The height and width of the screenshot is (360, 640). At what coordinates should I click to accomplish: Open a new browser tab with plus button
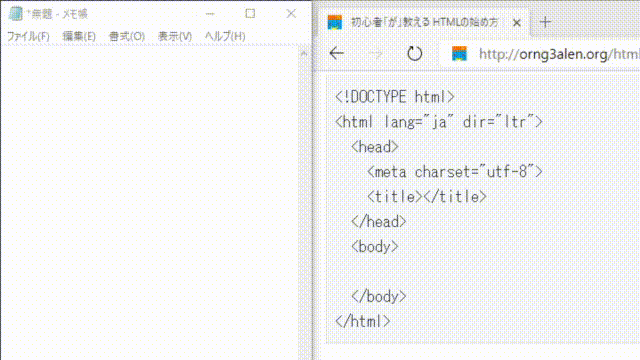point(545,22)
